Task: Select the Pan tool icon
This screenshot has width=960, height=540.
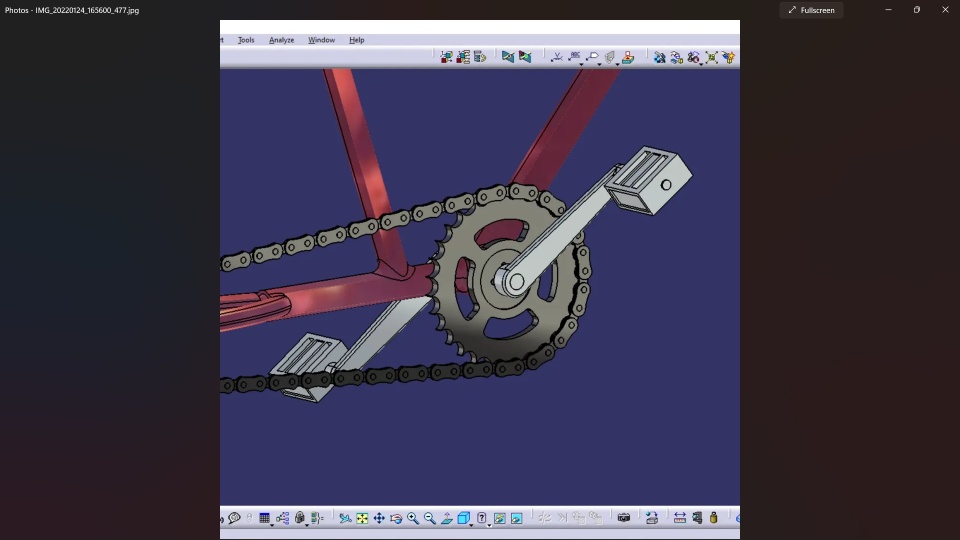Action: coord(380,519)
